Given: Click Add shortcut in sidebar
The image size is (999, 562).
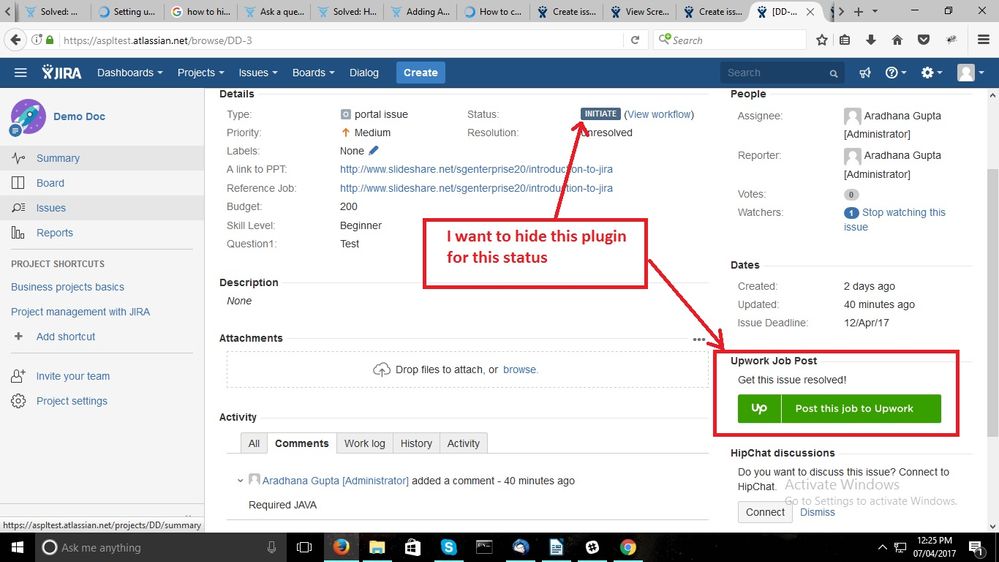Looking at the screenshot, I should pos(66,336).
